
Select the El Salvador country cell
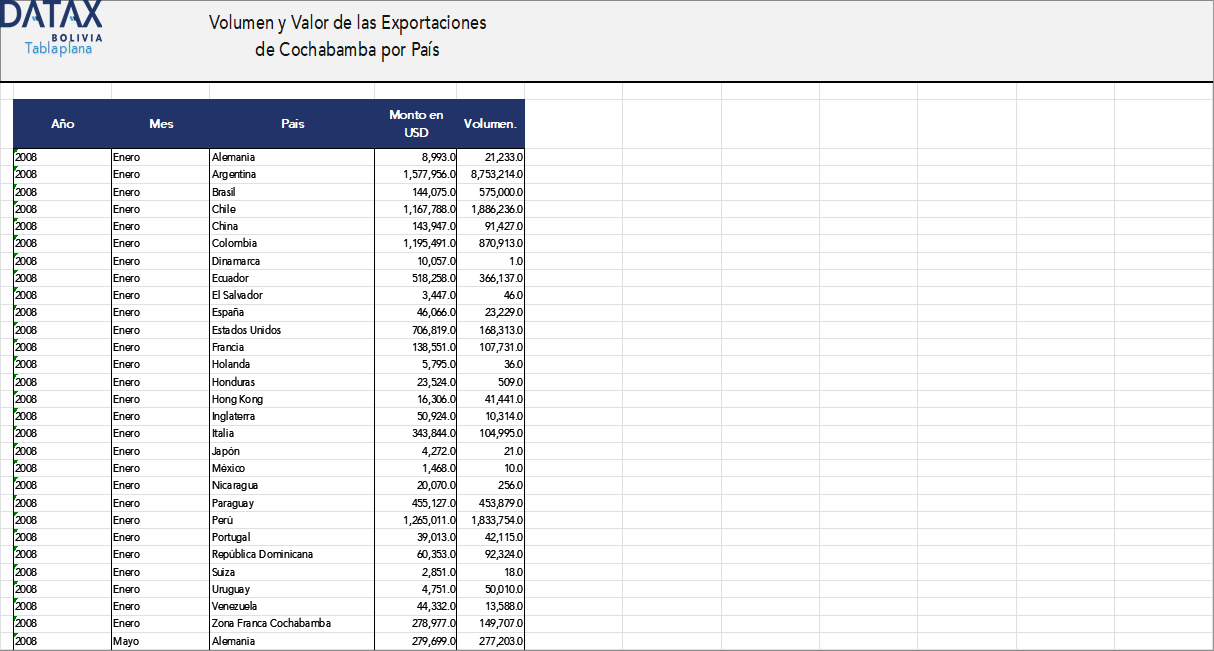click(292, 295)
